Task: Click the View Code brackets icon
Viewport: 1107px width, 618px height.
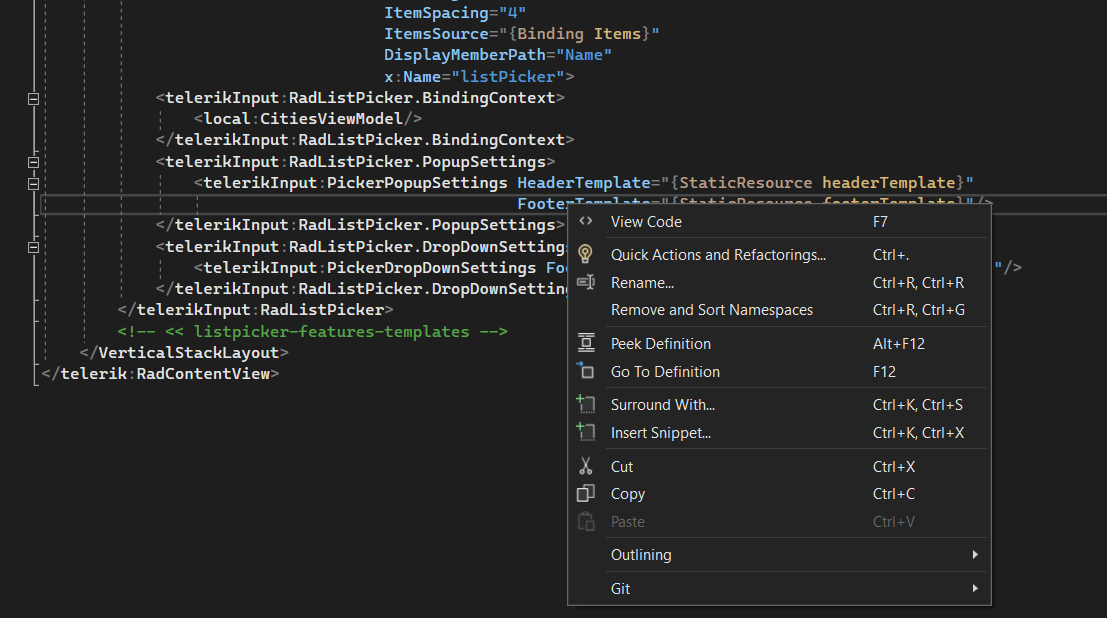Action: tap(586, 222)
